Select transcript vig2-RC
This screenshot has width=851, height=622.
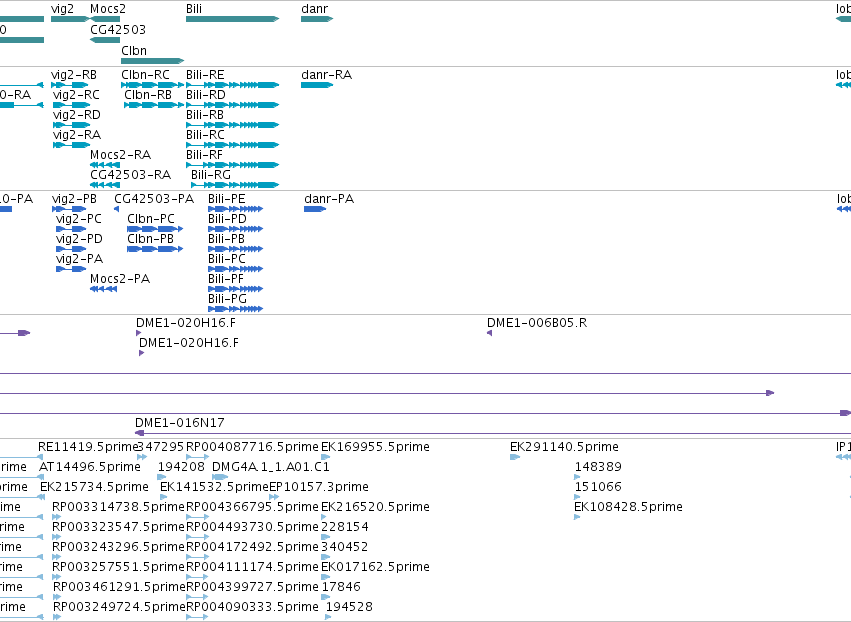pyautogui.click(x=77, y=95)
